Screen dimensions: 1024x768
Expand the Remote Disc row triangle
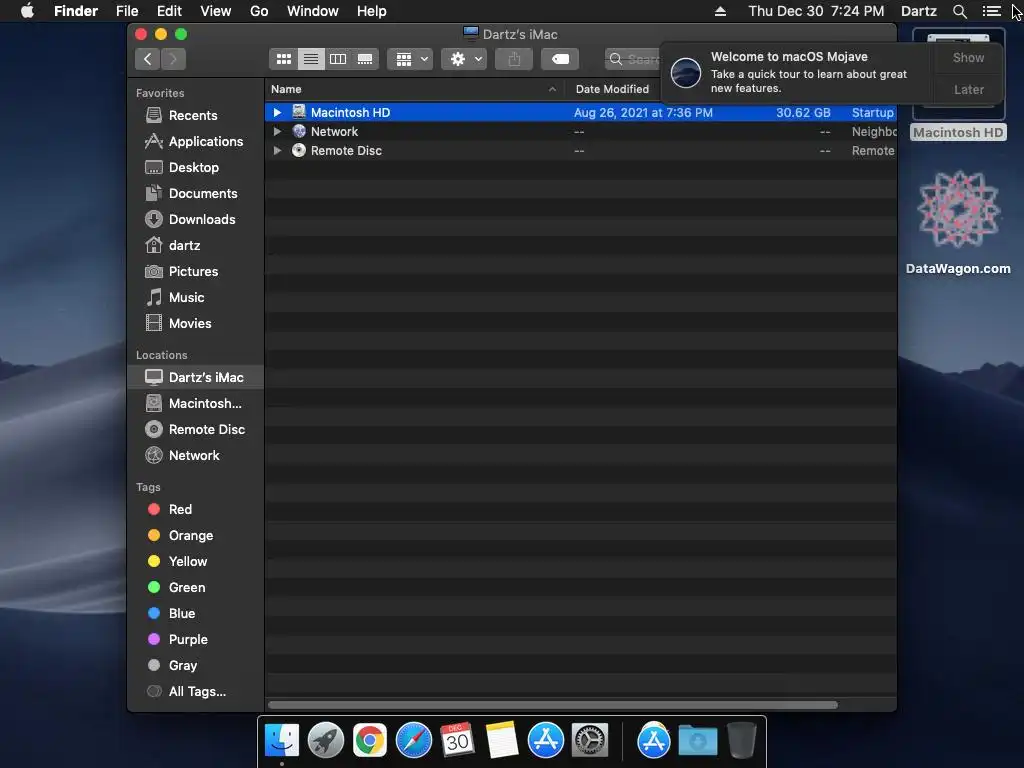tap(277, 150)
